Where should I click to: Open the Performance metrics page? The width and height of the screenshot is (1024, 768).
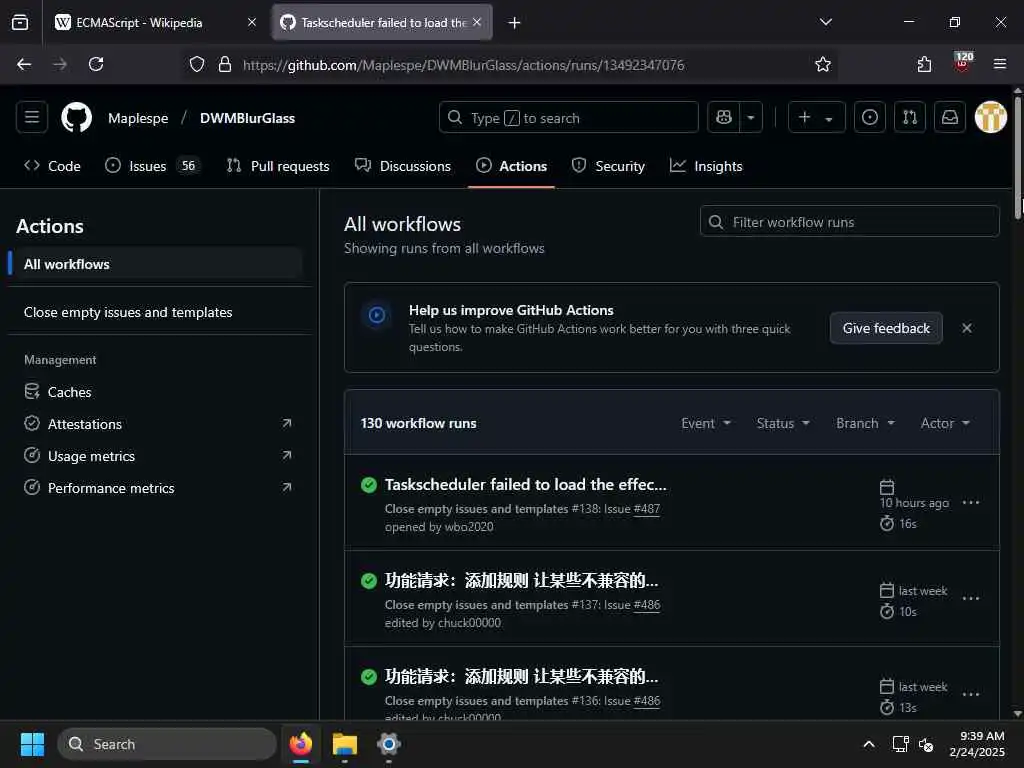coord(158,488)
